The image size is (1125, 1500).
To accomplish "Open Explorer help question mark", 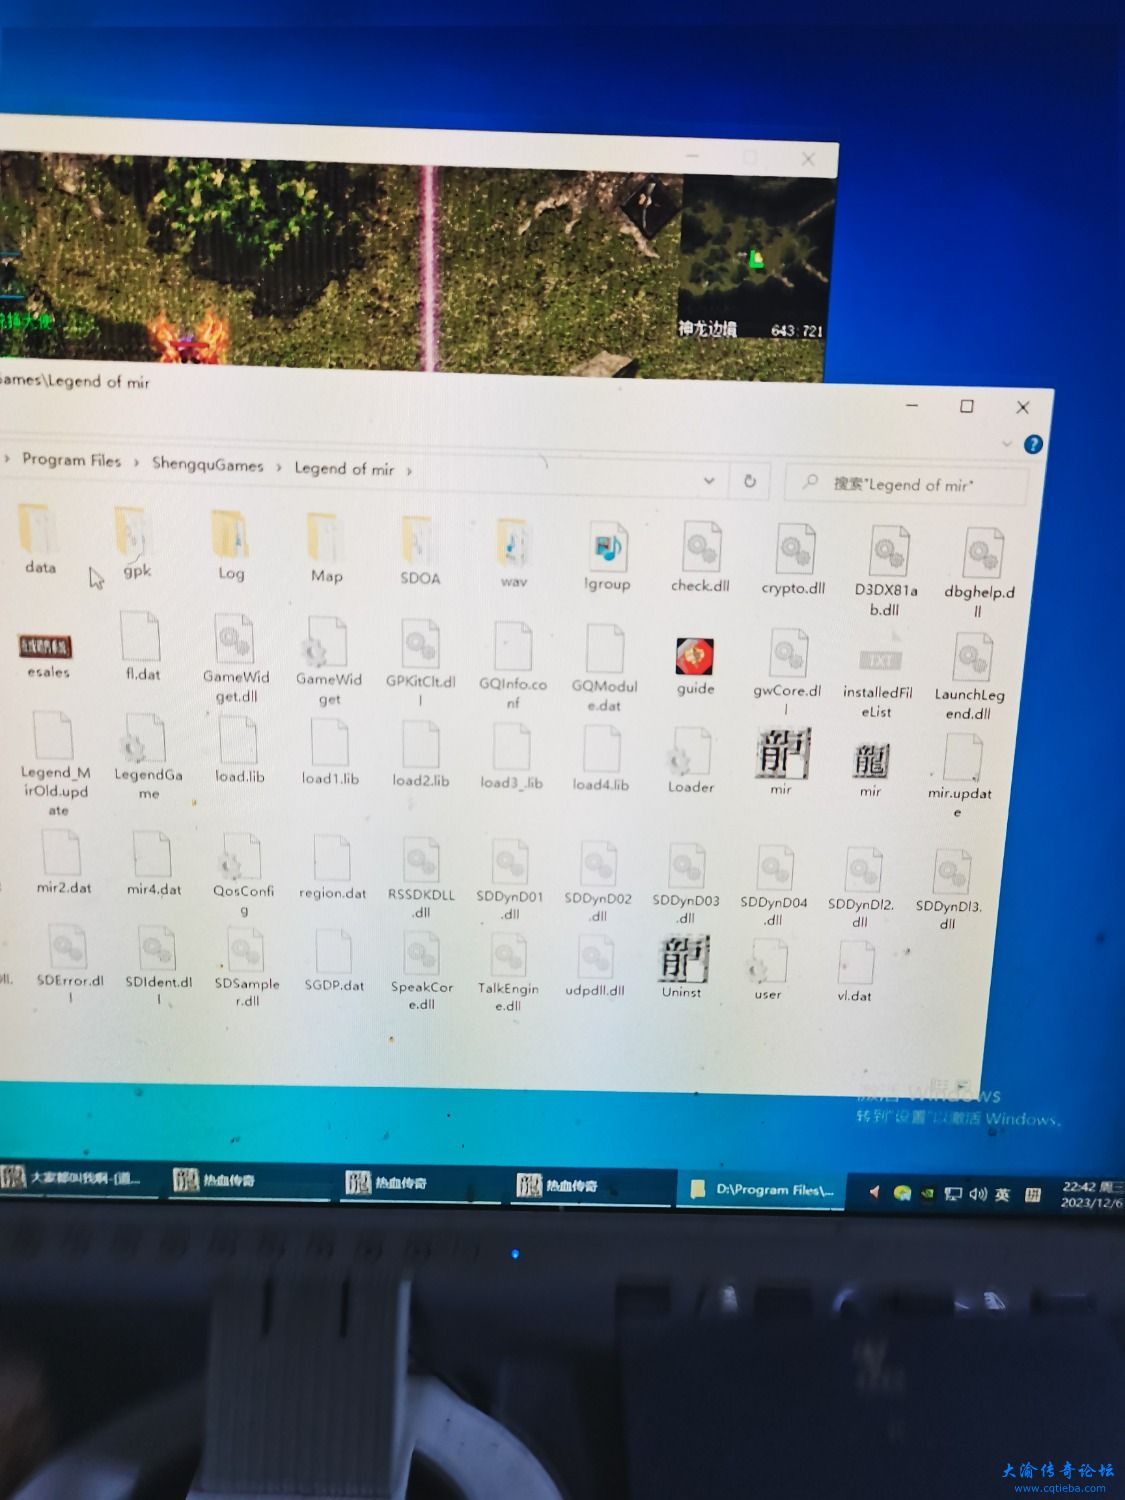I will pos(1033,444).
